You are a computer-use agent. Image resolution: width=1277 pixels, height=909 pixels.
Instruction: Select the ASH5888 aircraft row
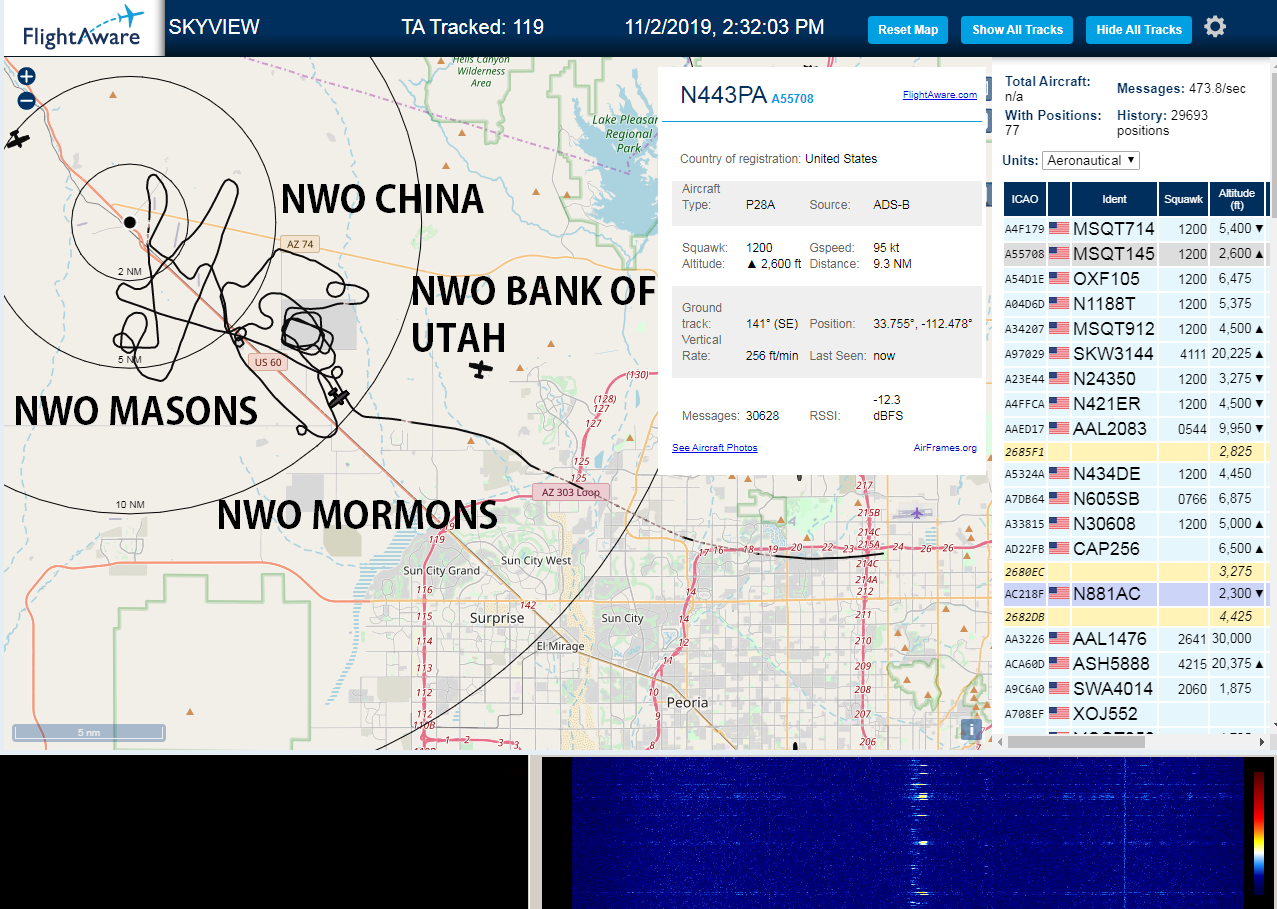[1136, 664]
